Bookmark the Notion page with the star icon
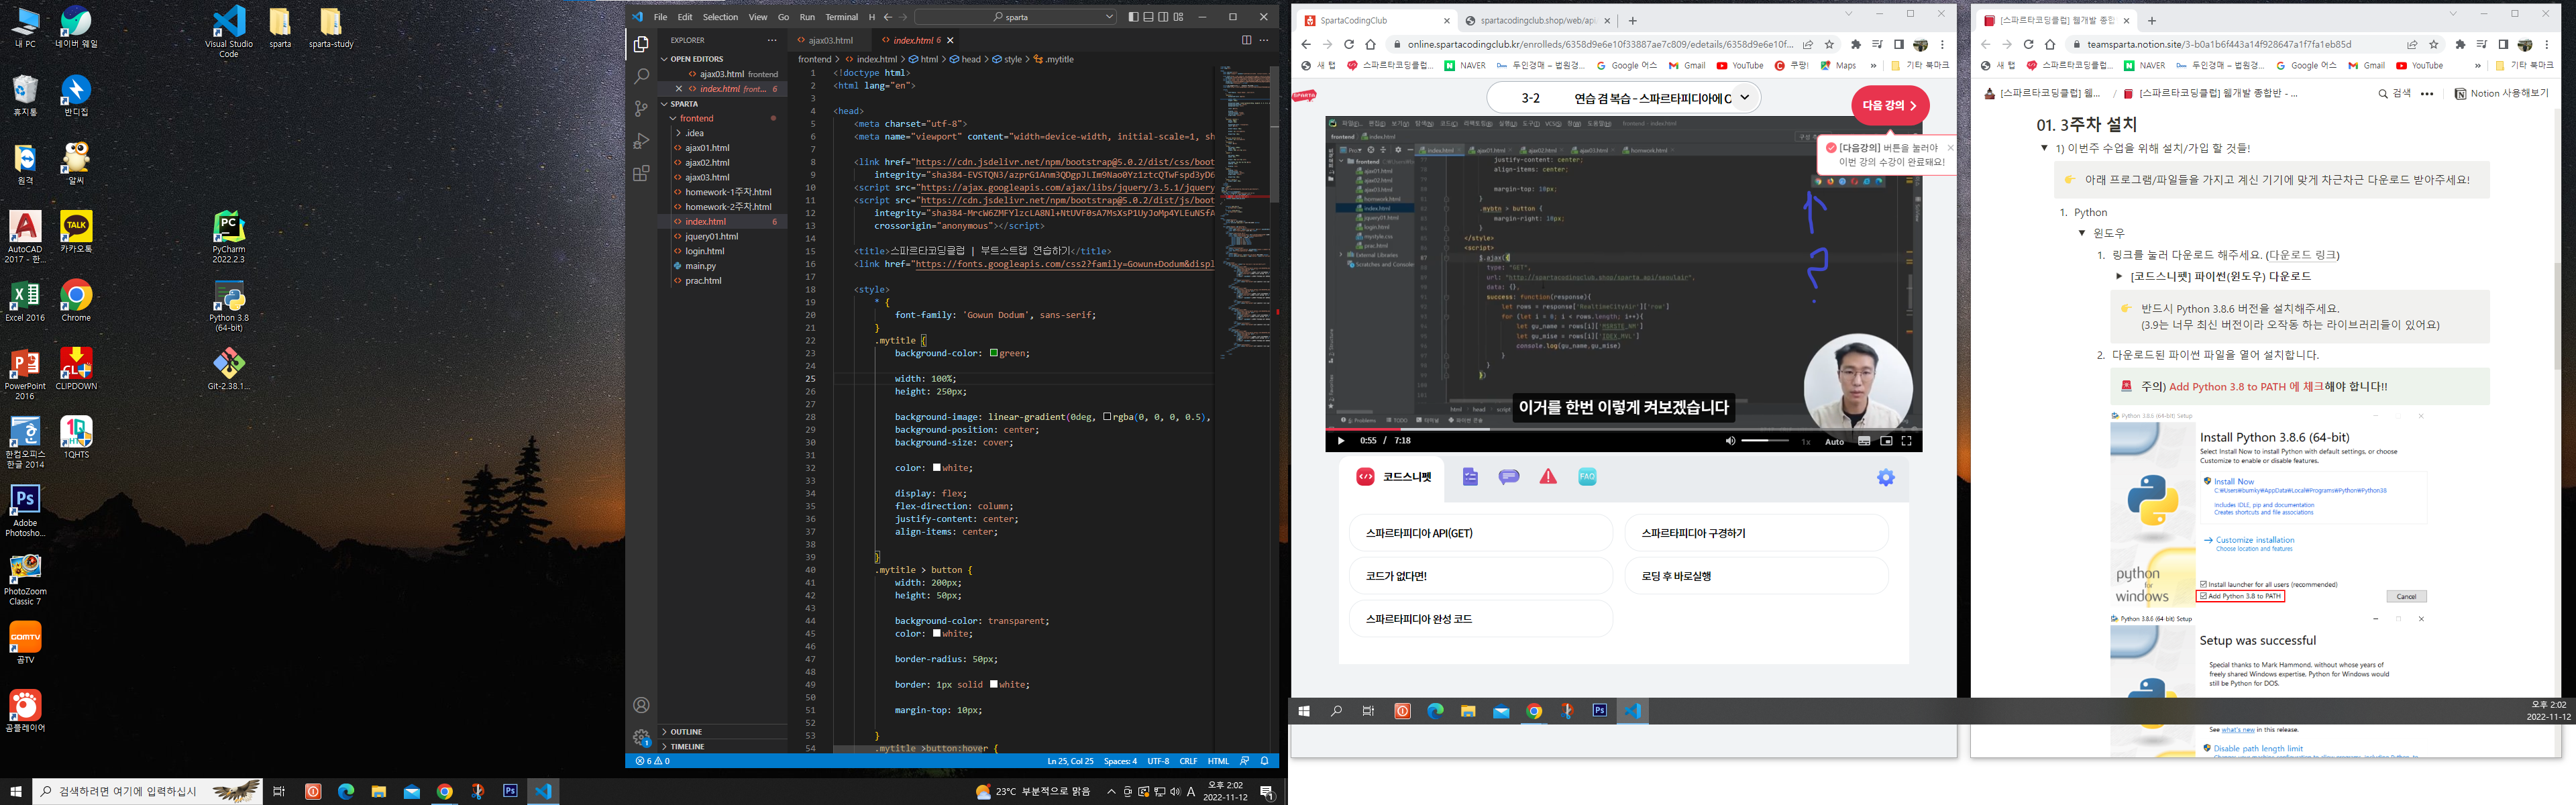The height and width of the screenshot is (805, 2576). click(x=2433, y=44)
